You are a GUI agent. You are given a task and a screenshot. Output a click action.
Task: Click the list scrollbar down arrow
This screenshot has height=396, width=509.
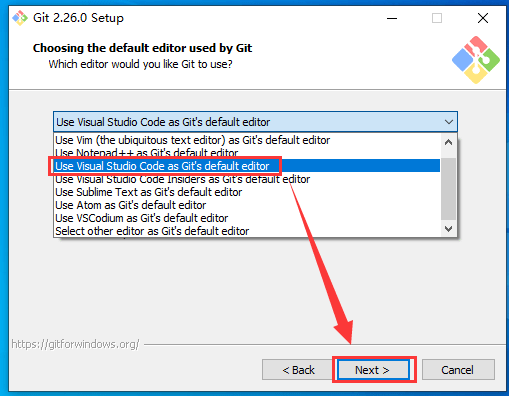coord(448,229)
